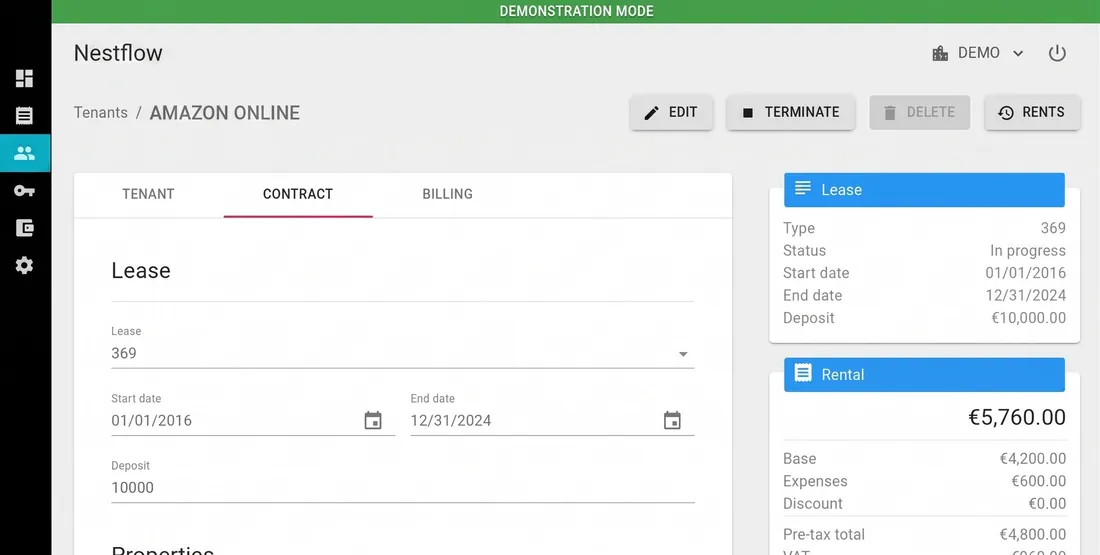
Task: Click the Deposit field showing 10000
Action: click(403, 488)
